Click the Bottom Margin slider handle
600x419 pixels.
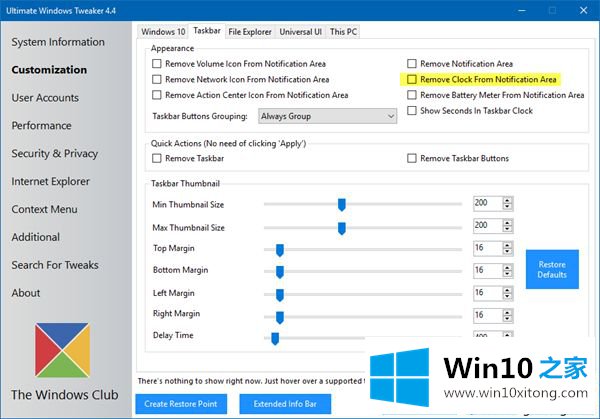coord(280,272)
